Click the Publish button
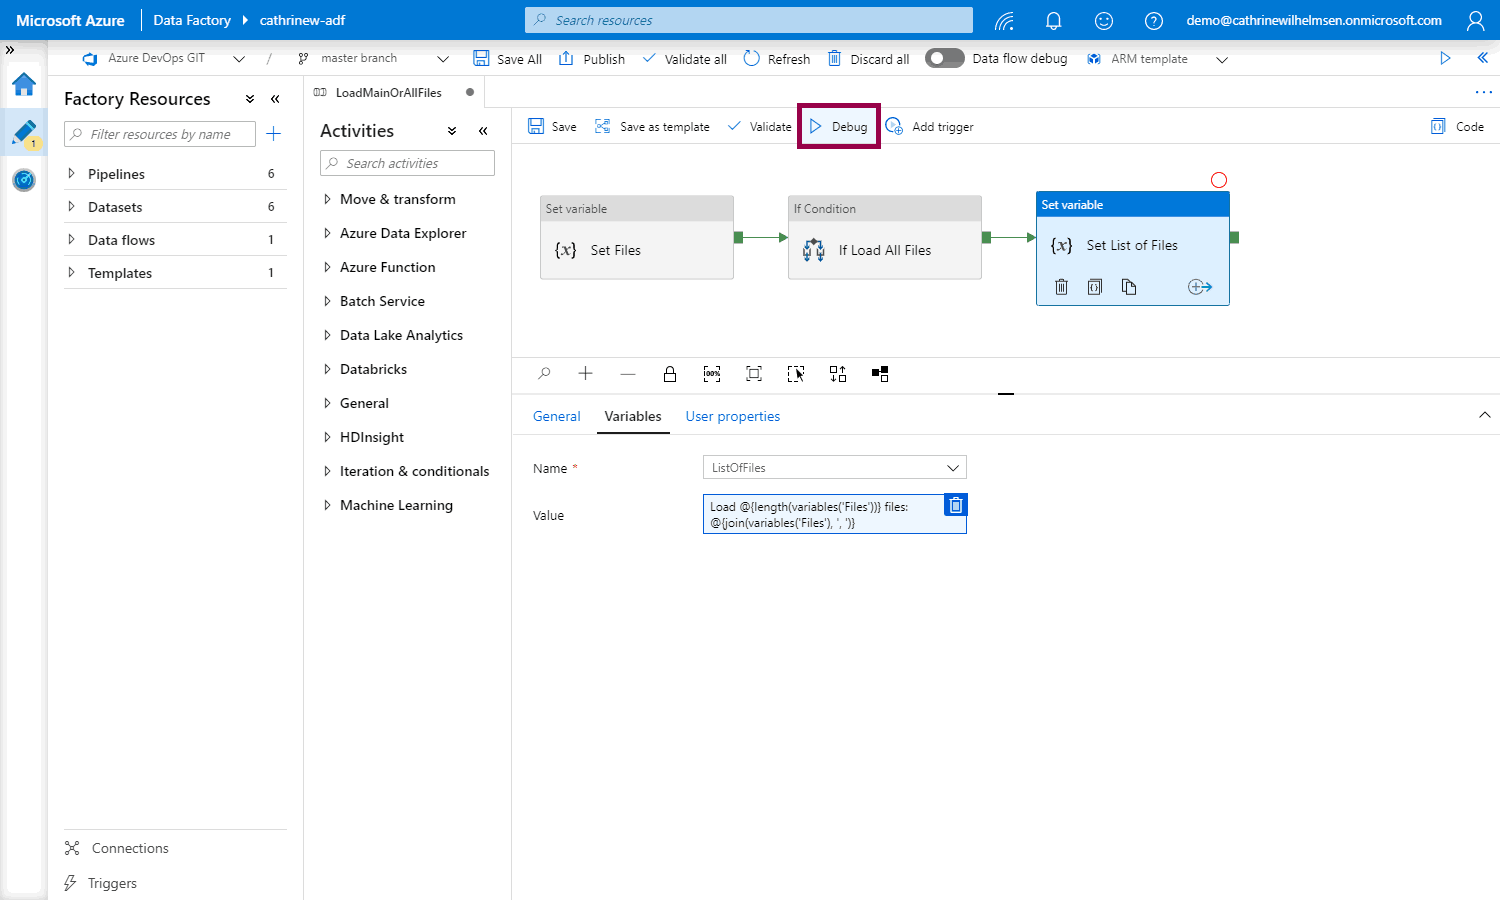The image size is (1500, 900). tap(592, 59)
